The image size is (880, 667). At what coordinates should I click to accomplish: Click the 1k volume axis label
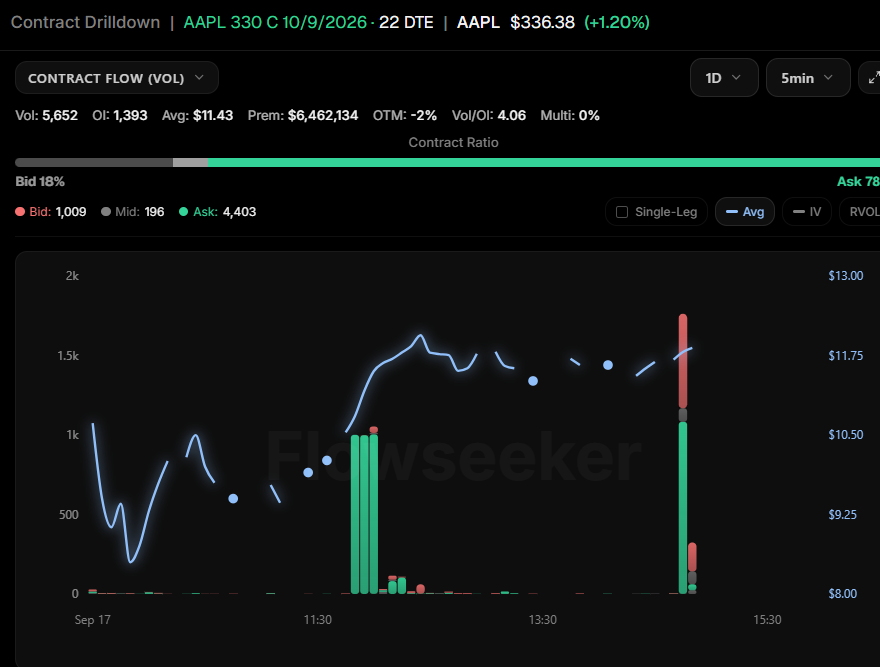(73, 435)
